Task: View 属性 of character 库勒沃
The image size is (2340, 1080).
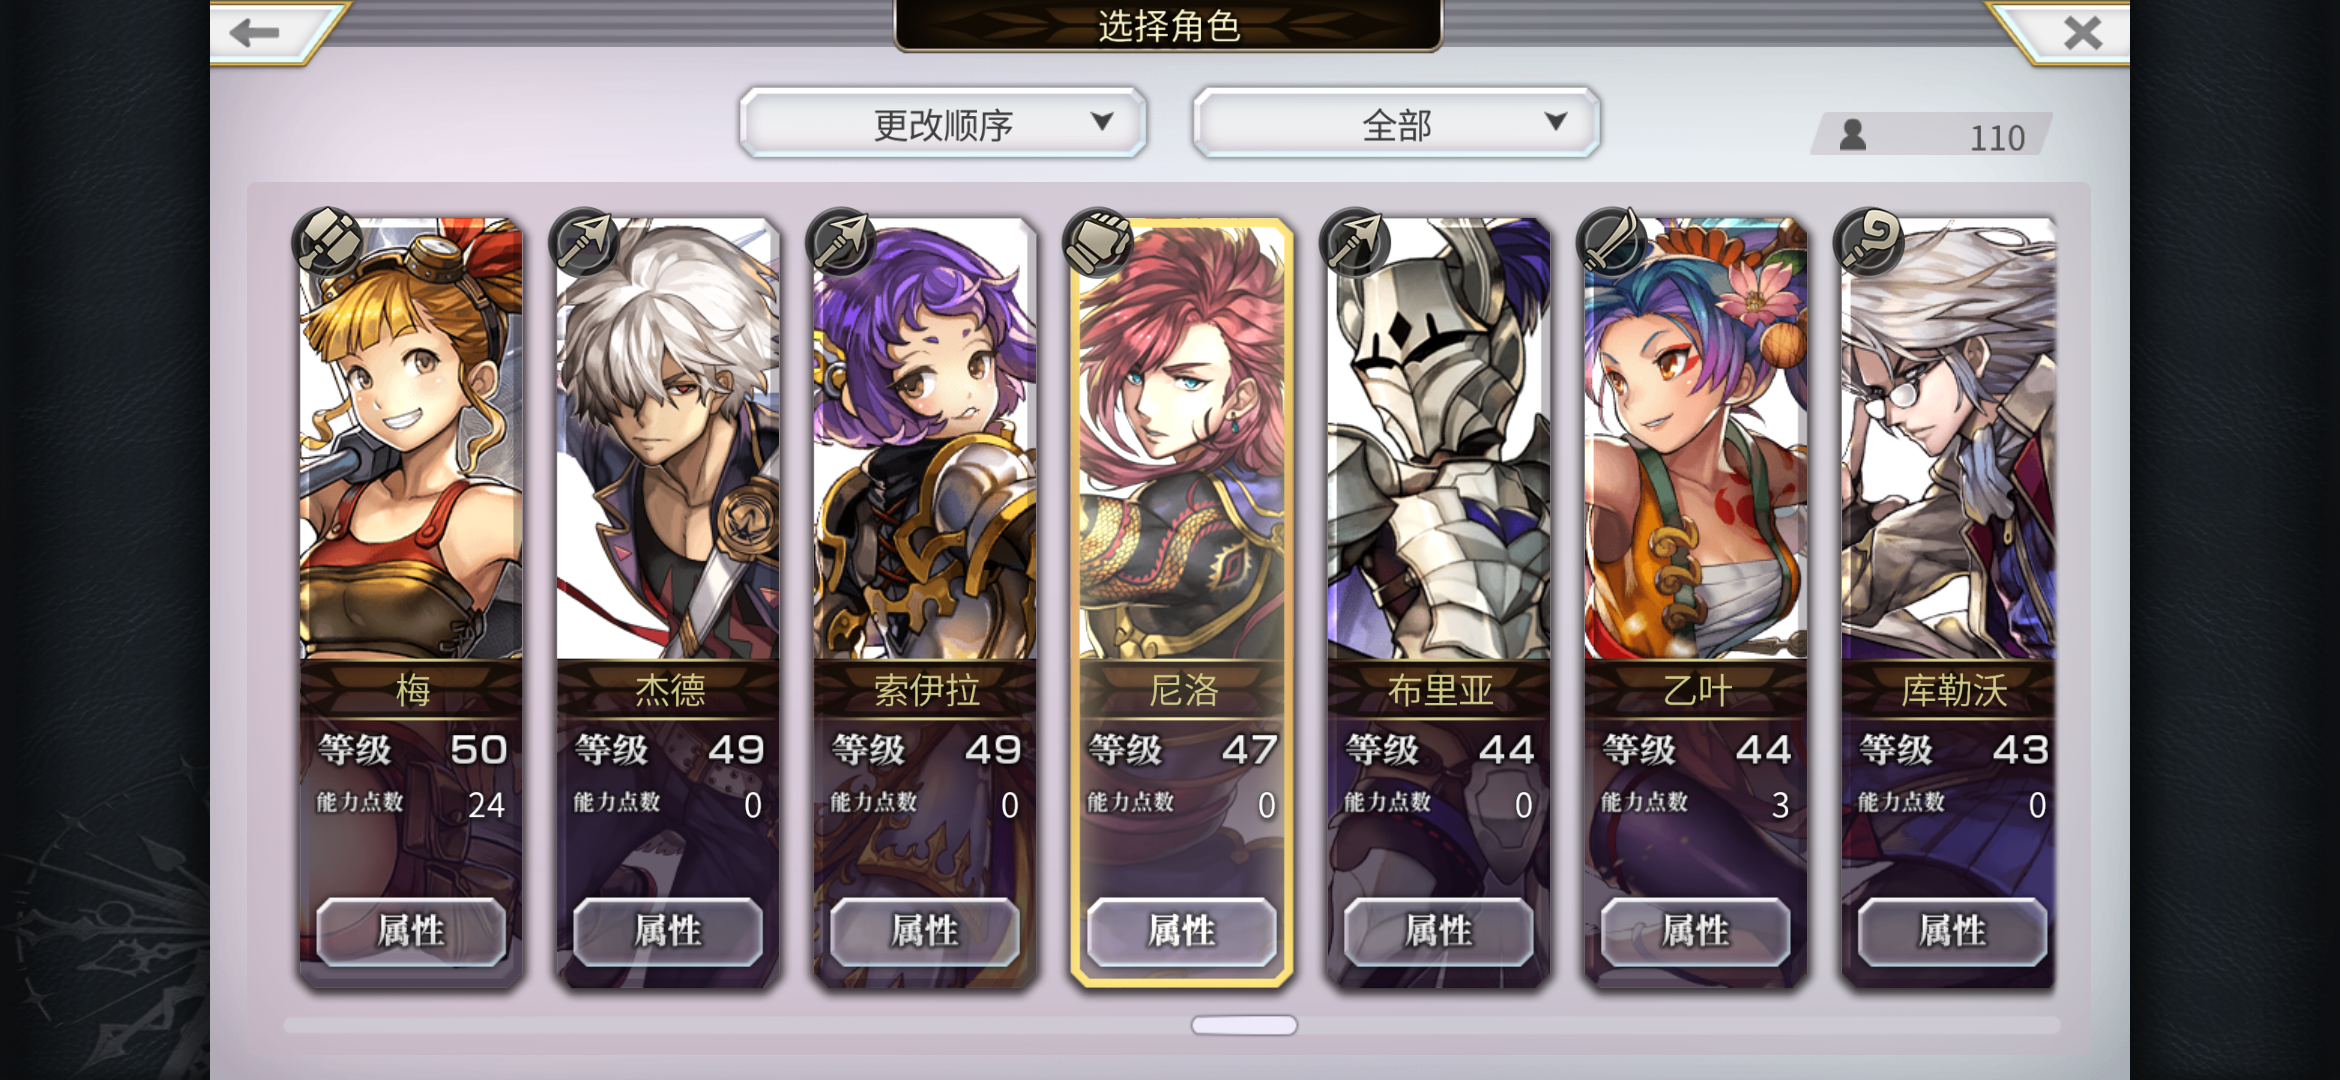Action: click(1952, 931)
